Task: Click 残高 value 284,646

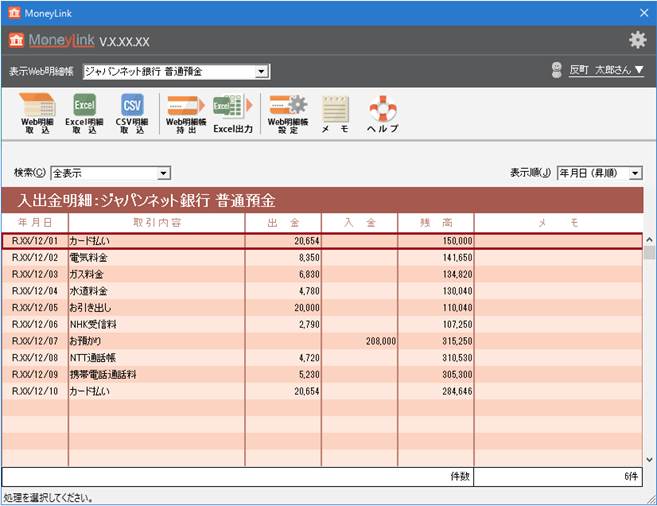Action: click(x=457, y=392)
